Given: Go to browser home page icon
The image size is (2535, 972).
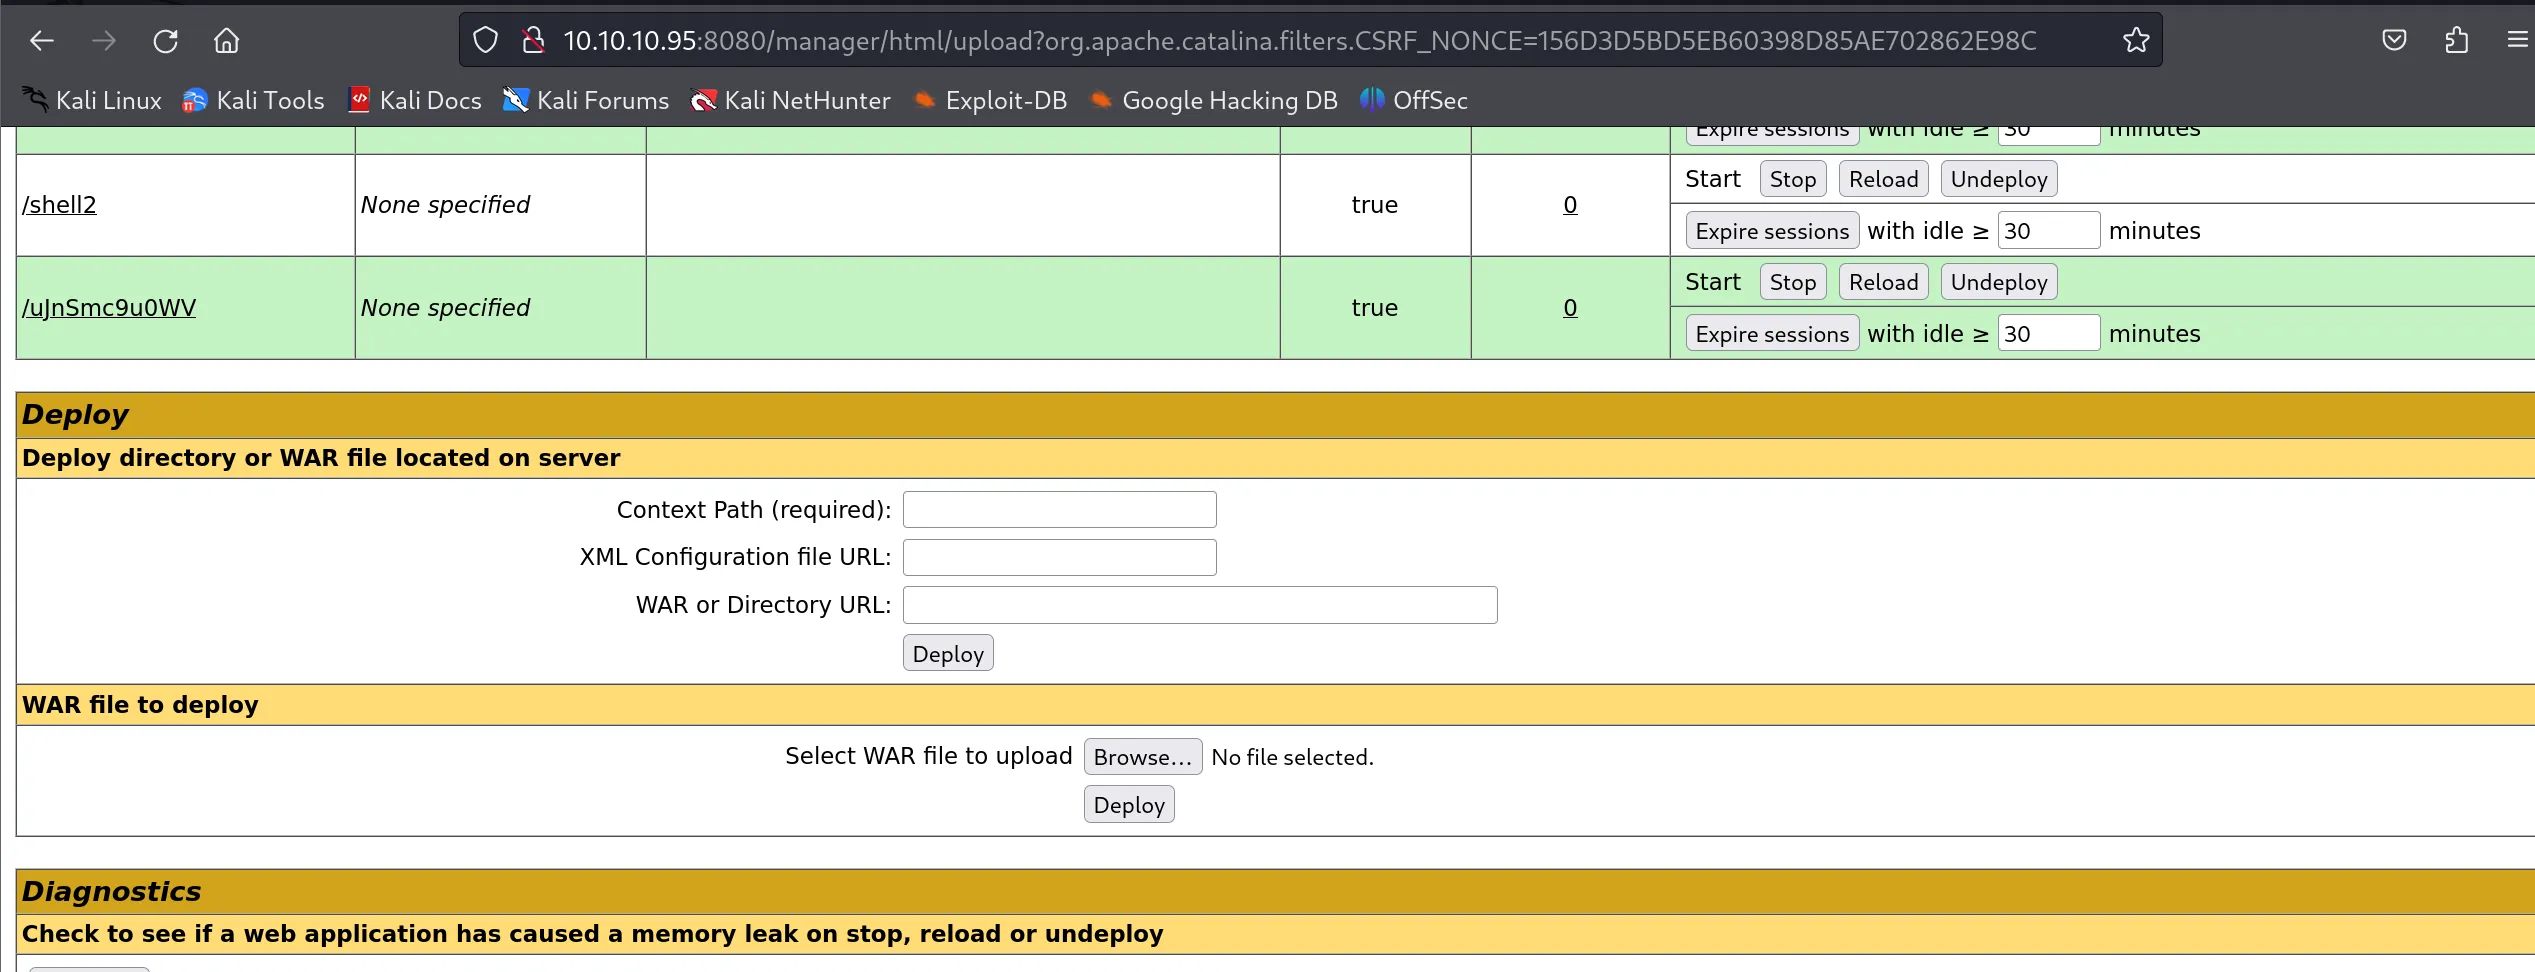Looking at the screenshot, I should tap(227, 41).
